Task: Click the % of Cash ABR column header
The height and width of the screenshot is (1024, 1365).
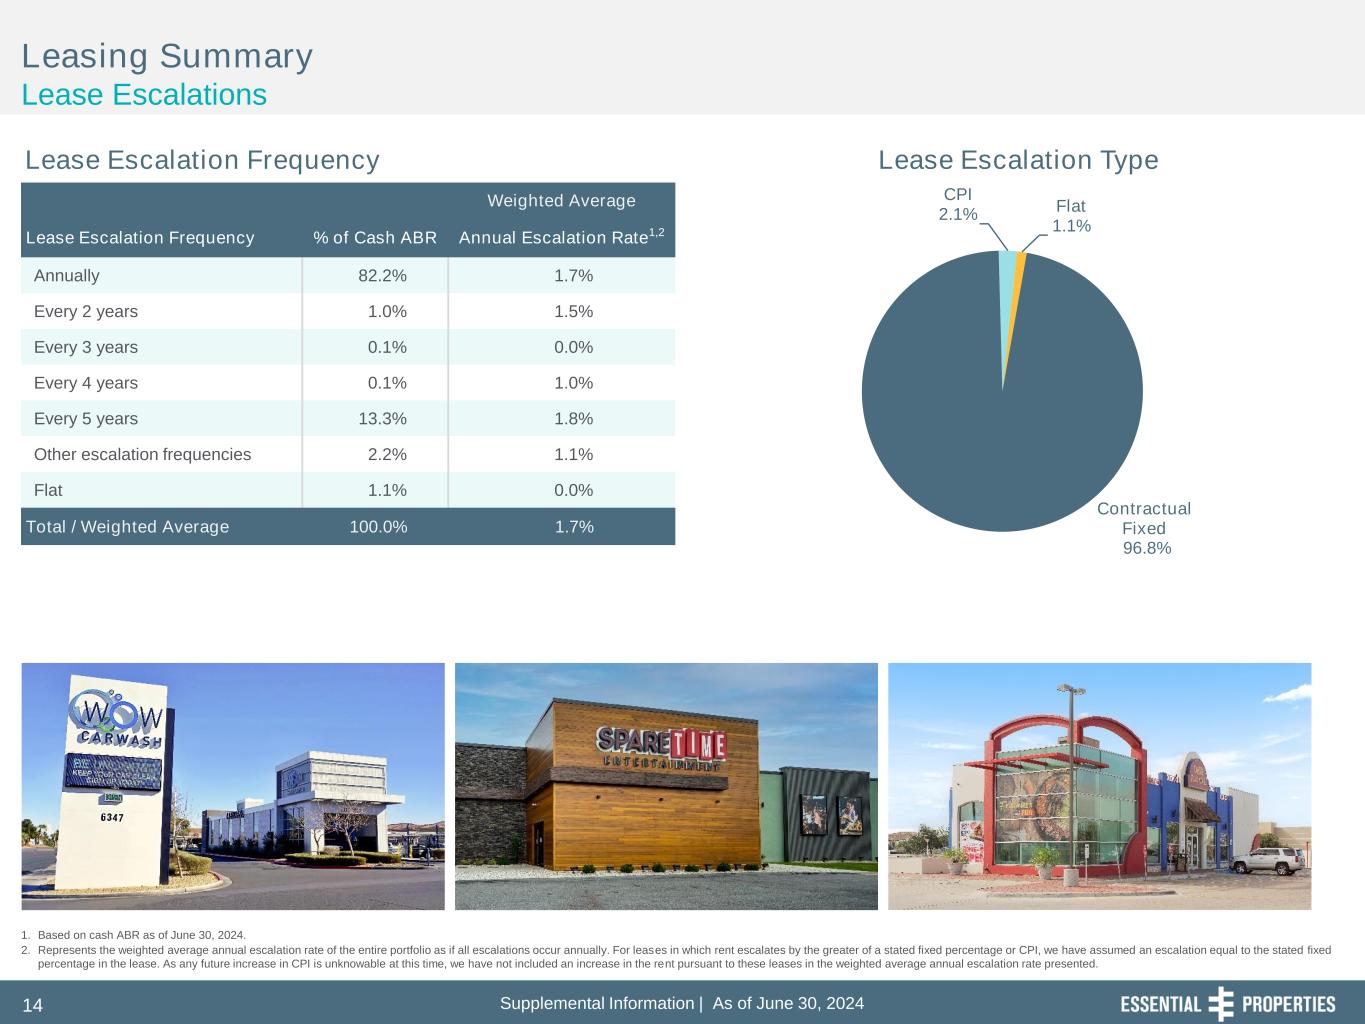Action: point(375,238)
